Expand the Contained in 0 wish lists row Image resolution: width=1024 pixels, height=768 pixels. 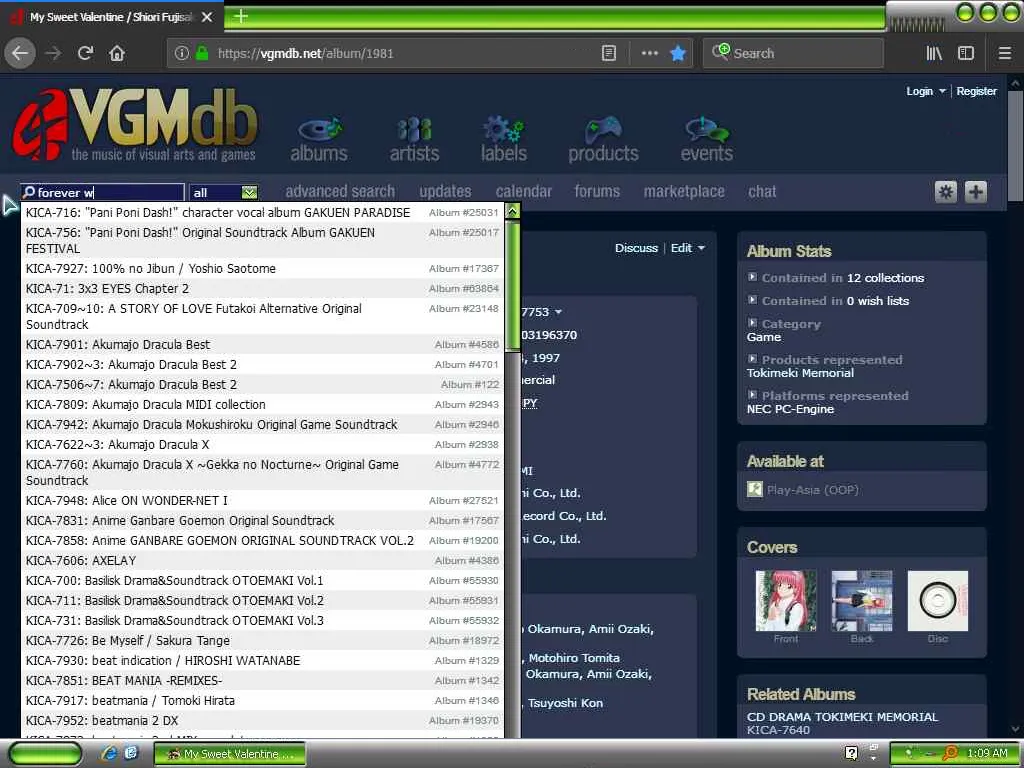click(x=752, y=300)
